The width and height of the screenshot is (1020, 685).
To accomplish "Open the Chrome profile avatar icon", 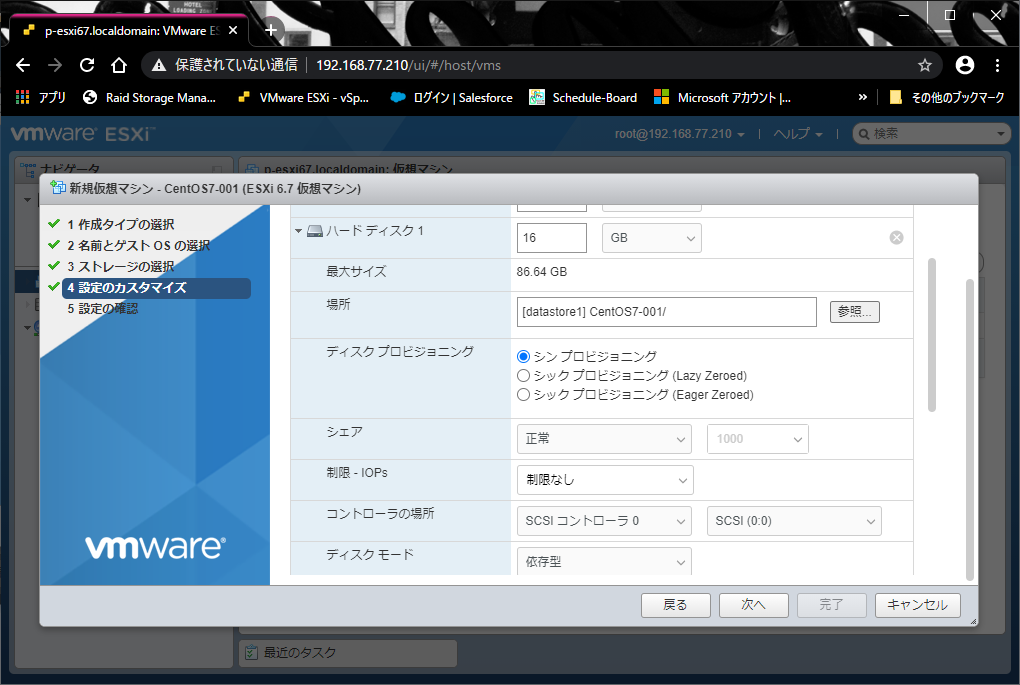I will [965, 65].
